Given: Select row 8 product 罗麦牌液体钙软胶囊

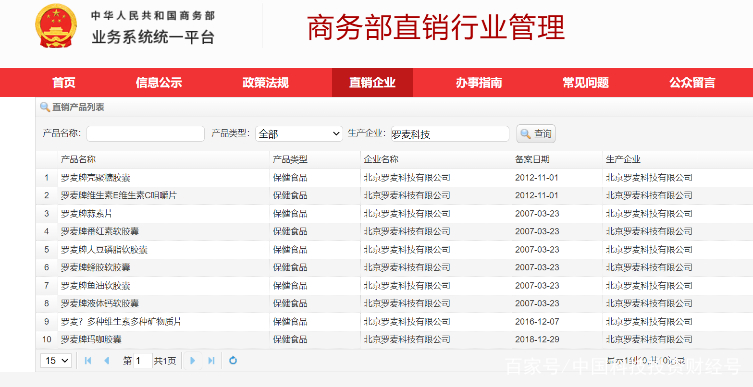Looking at the screenshot, I should tap(100, 303).
